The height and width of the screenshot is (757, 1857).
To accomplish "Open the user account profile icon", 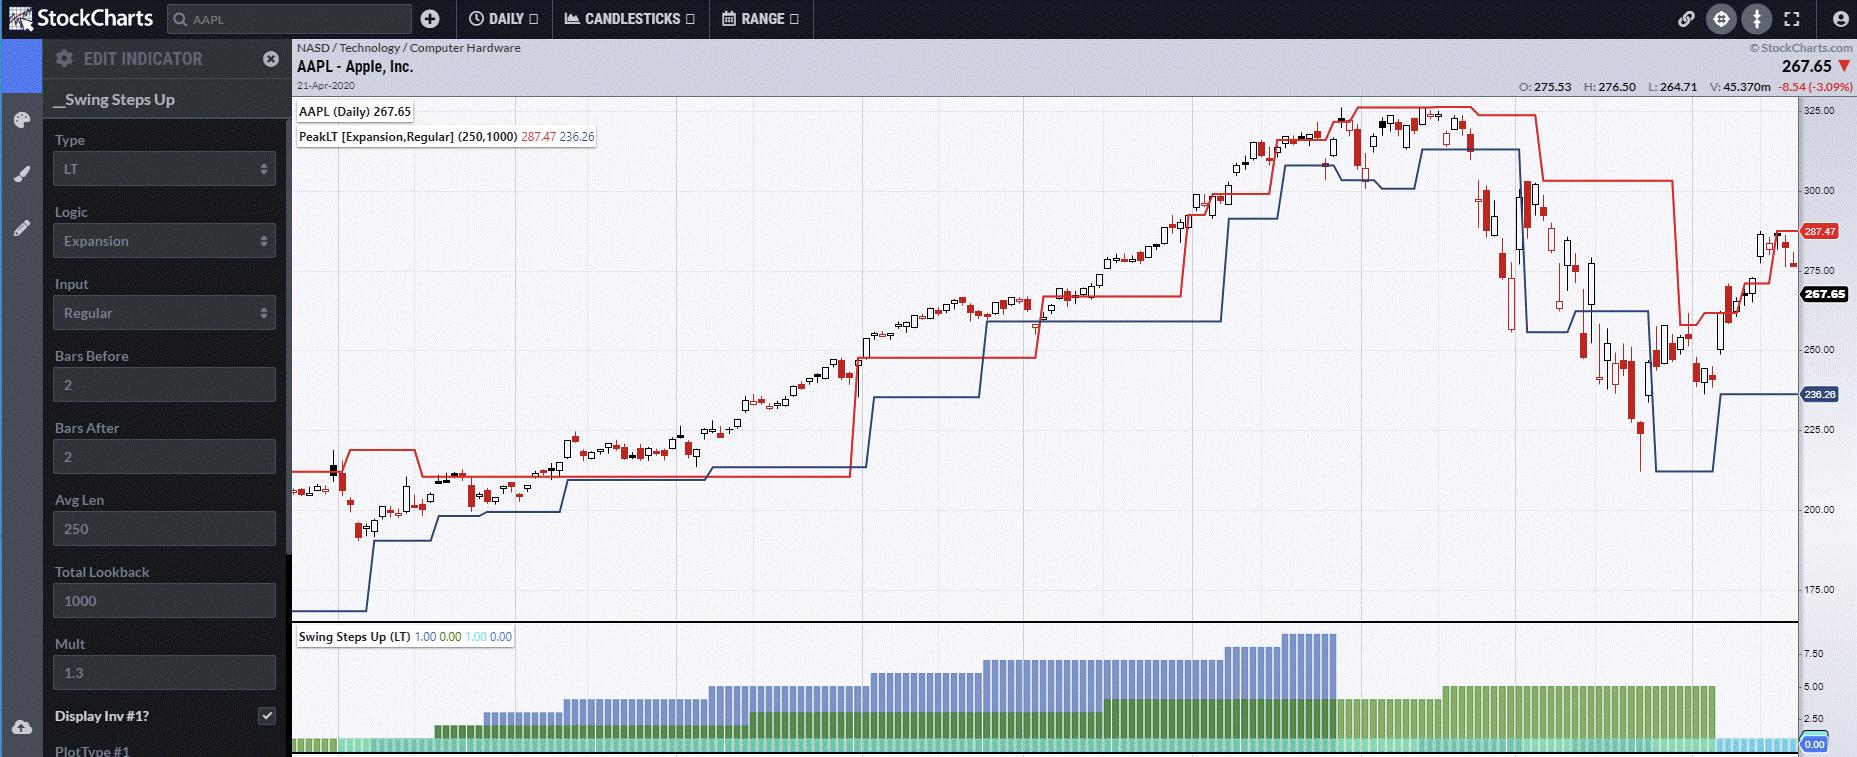I will click(1840, 19).
